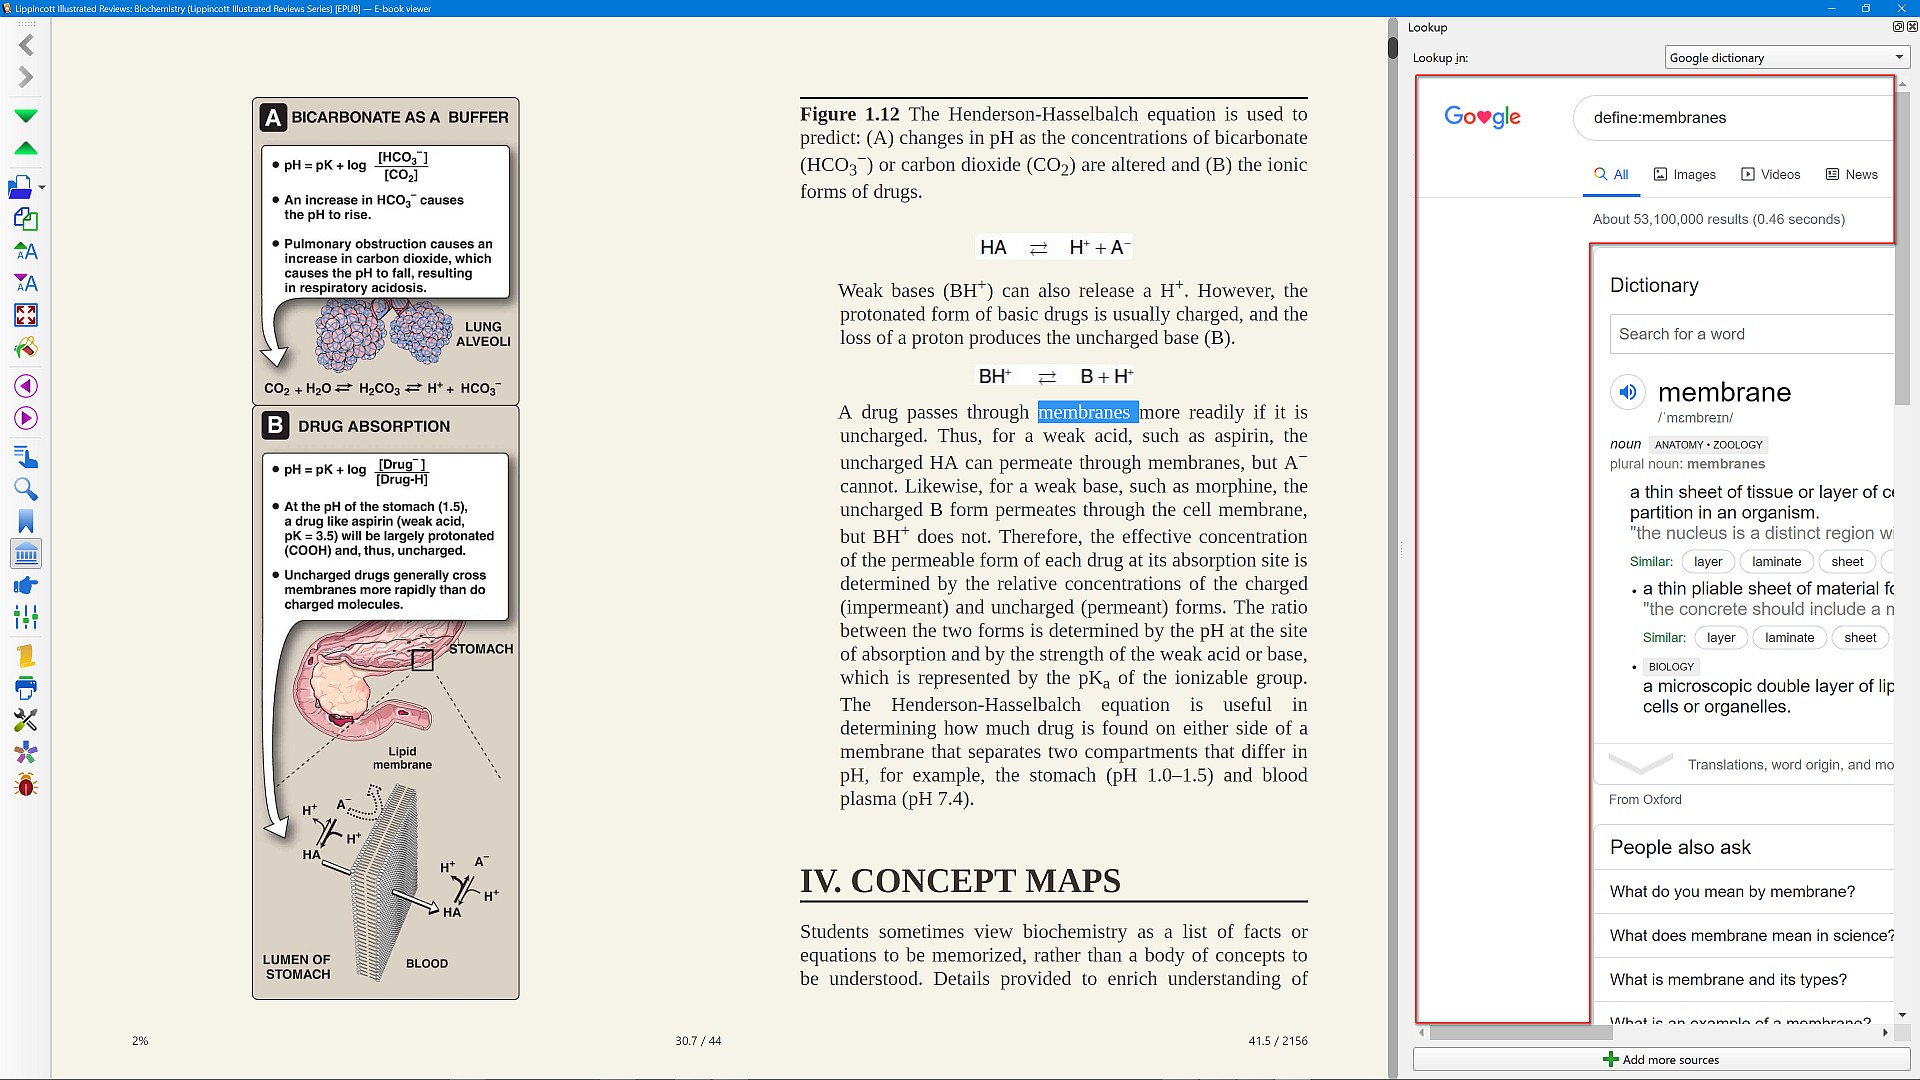The width and height of the screenshot is (1920, 1080).
Task: Click the Back arrow in toolbar
Action: coord(26,45)
